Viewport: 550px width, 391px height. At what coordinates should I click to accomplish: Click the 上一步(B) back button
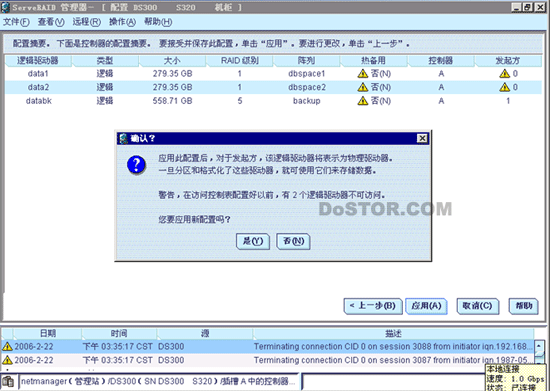373,306
